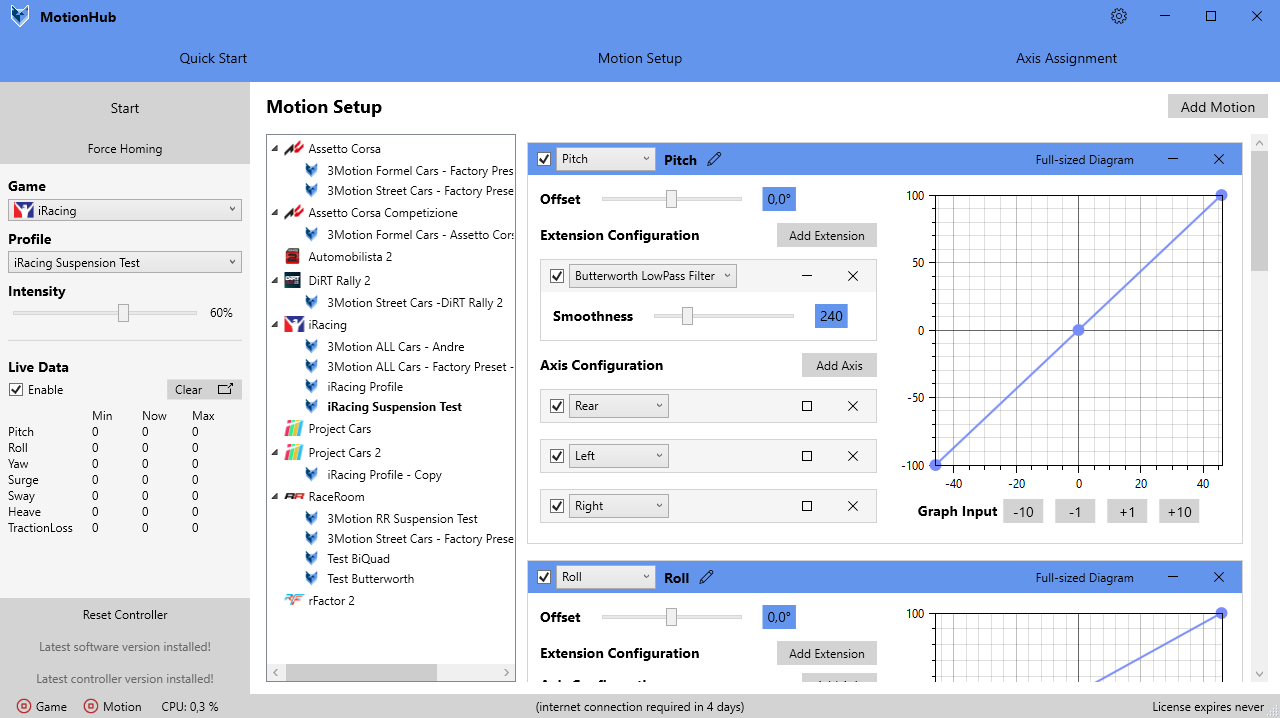Image resolution: width=1280 pixels, height=718 pixels.
Task: Click the edit pencil next to Roll
Action: (x=707, y=577)
